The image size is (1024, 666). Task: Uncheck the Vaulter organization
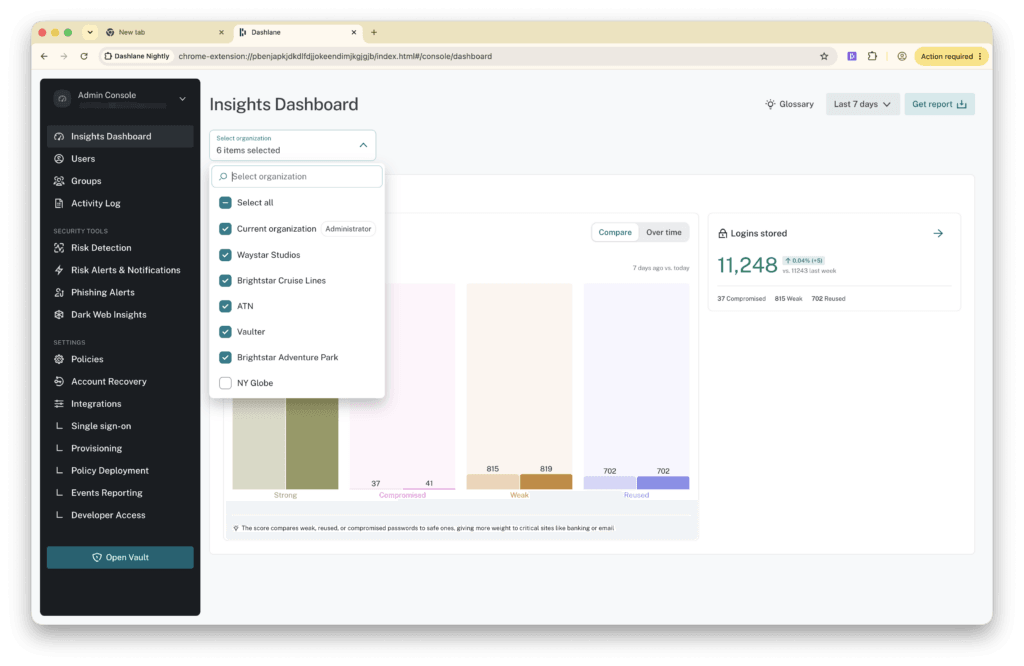point(225,332)
